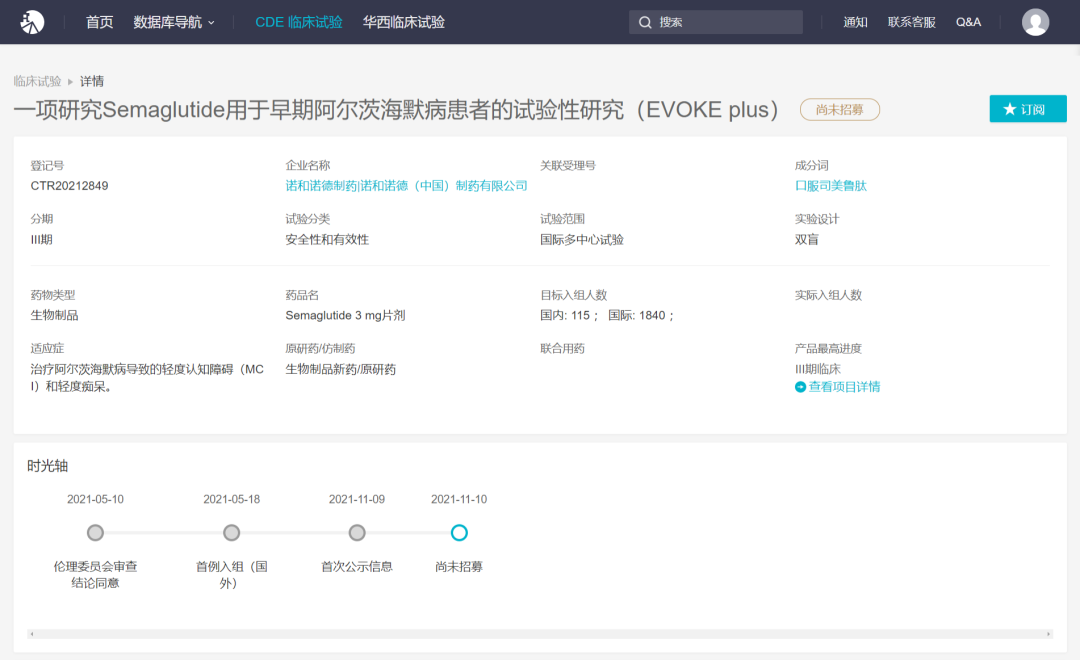Click 安全性和有效性 value
This screenshot has width=1080, height=660.
tap(327, 240)
